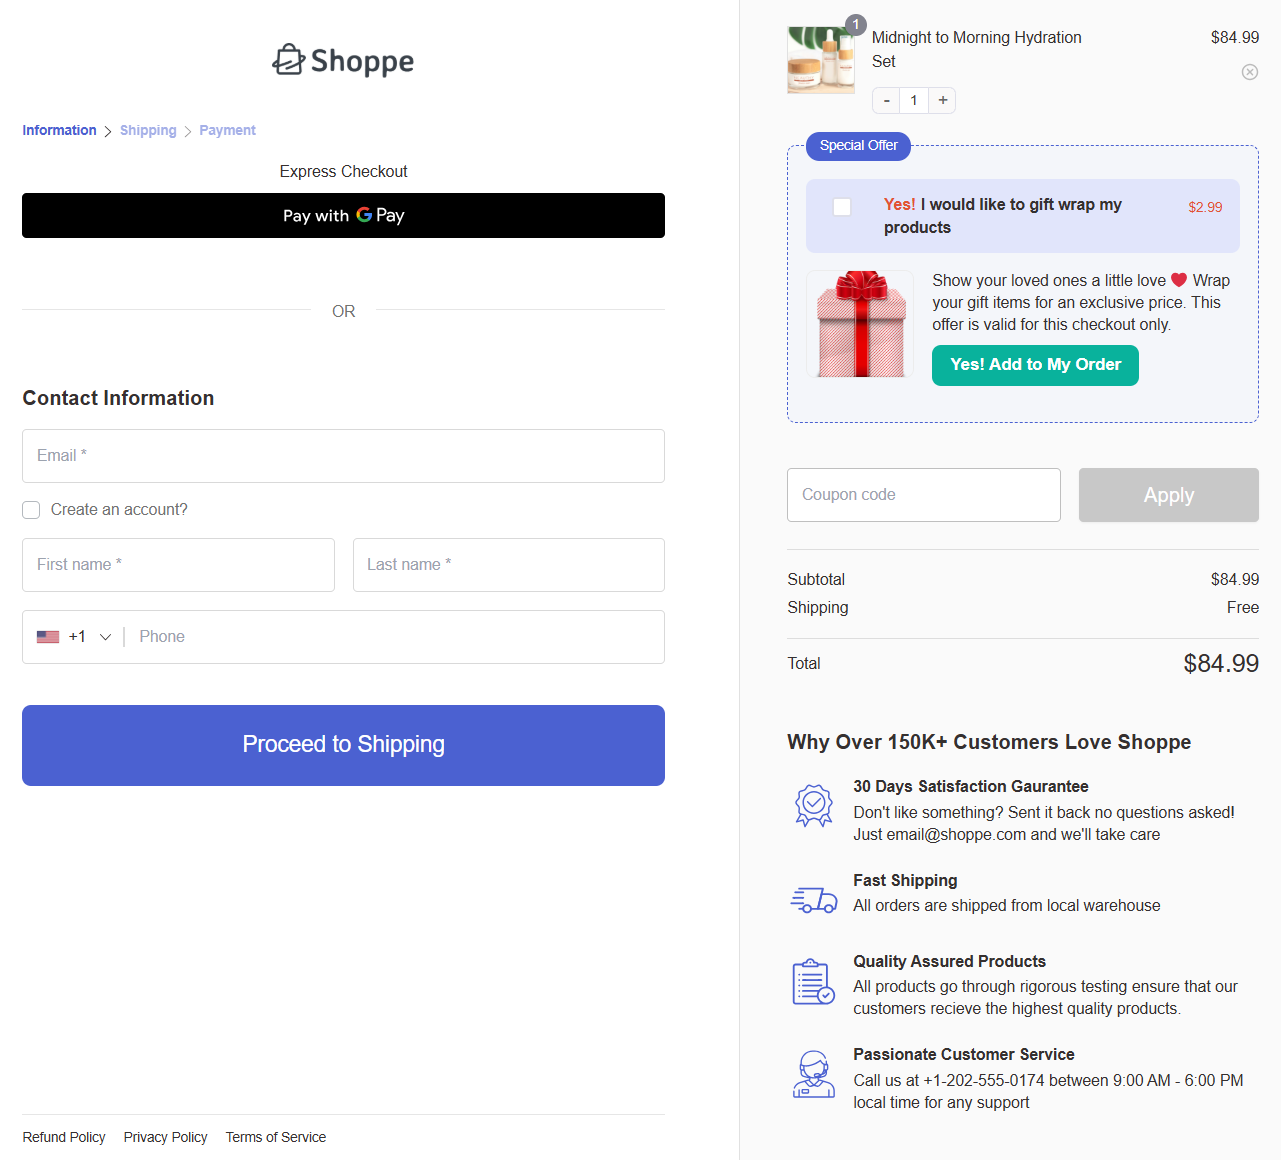Screen dimensions: 1281x1160
Task: Click the red heart emoji in offer text
Action: [1179, 280]
